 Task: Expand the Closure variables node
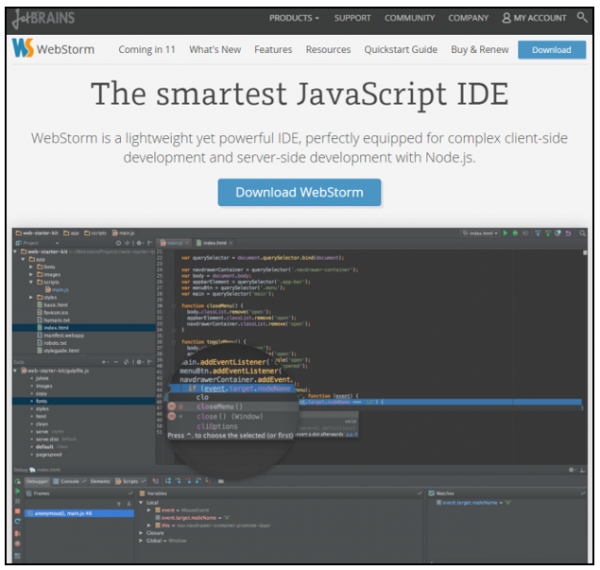coord(141,533)
